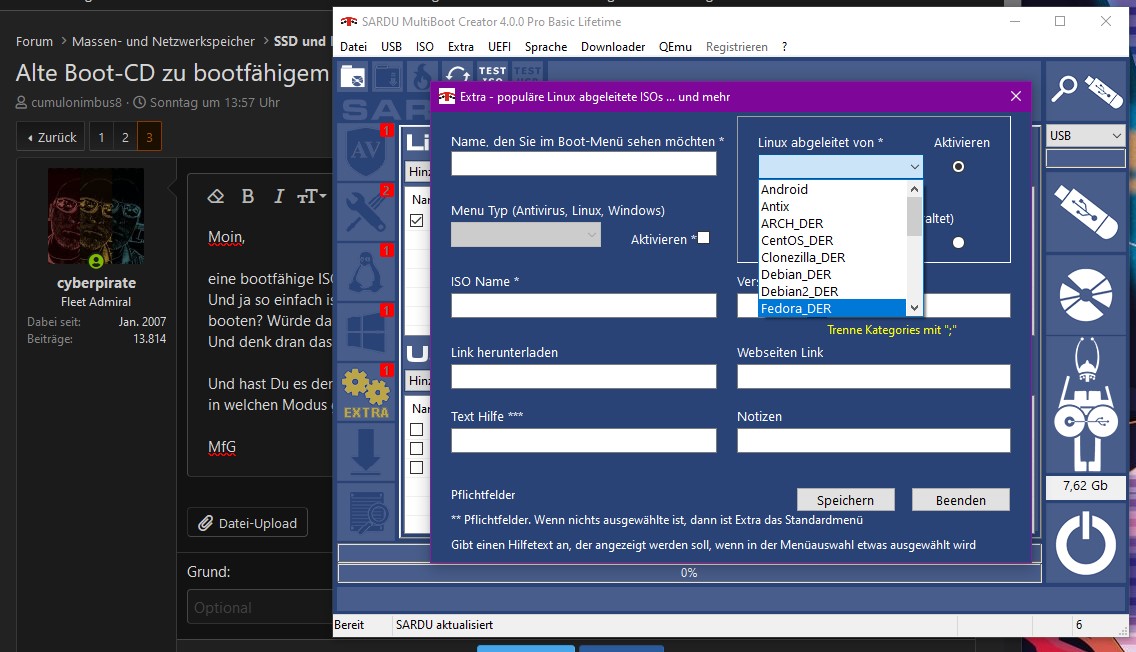Open the Downloader menu
The image size is (1136, 652).
613,46
